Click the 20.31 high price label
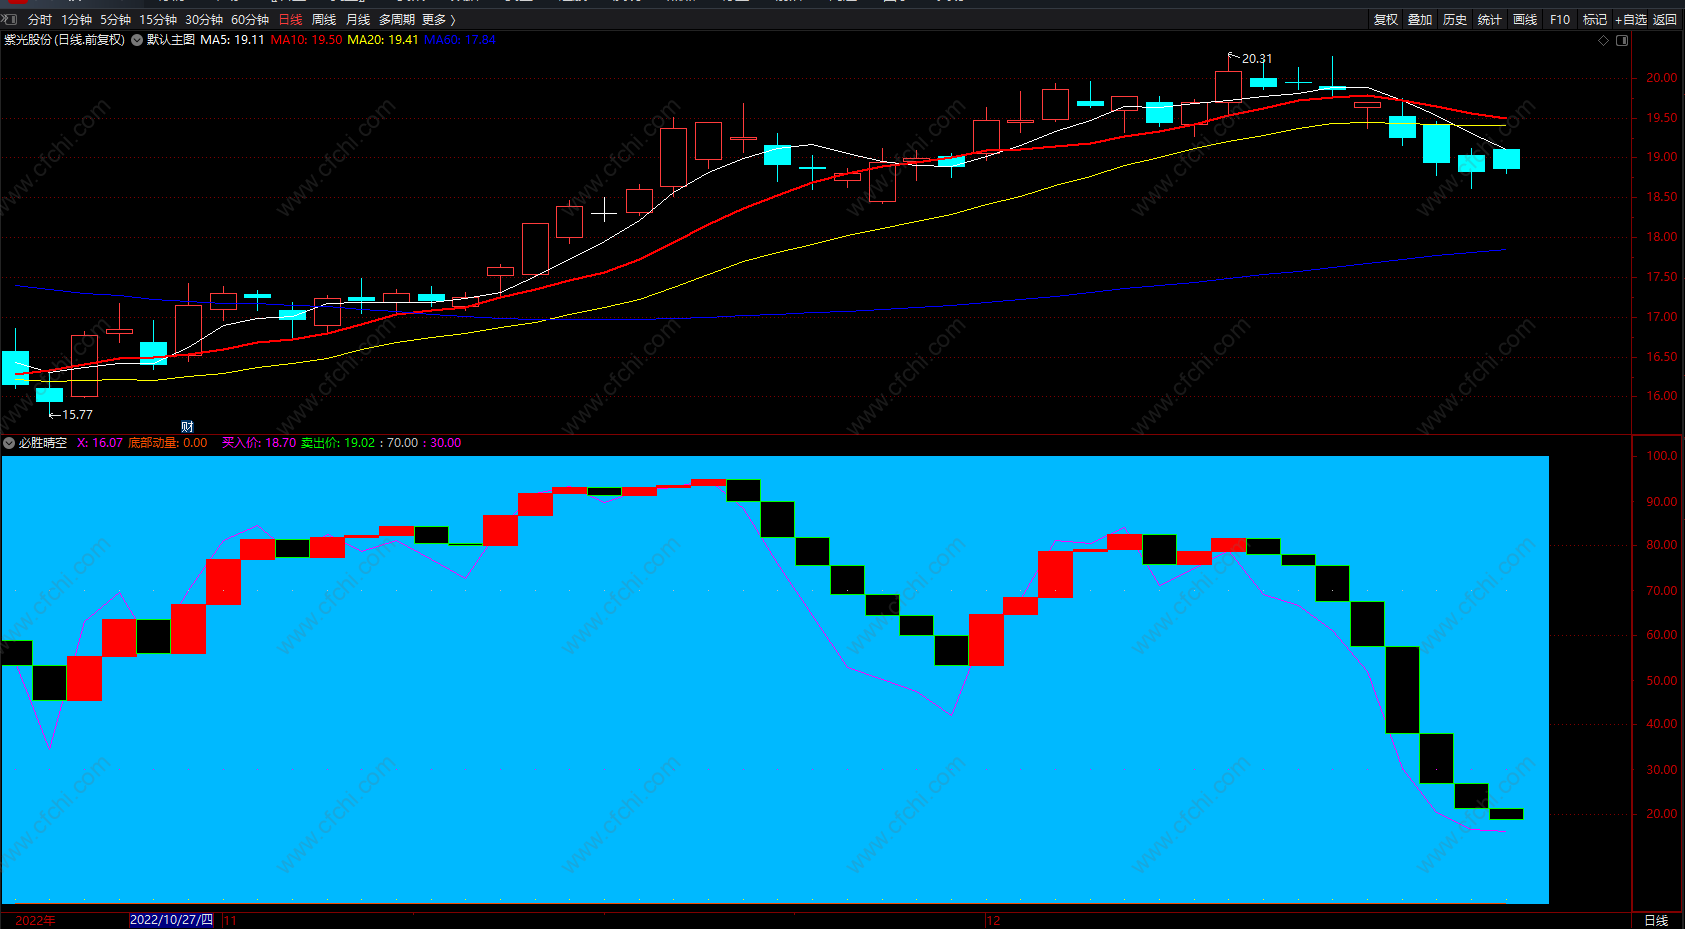This screenshot has height=929, width=1685. point(1257,59)
